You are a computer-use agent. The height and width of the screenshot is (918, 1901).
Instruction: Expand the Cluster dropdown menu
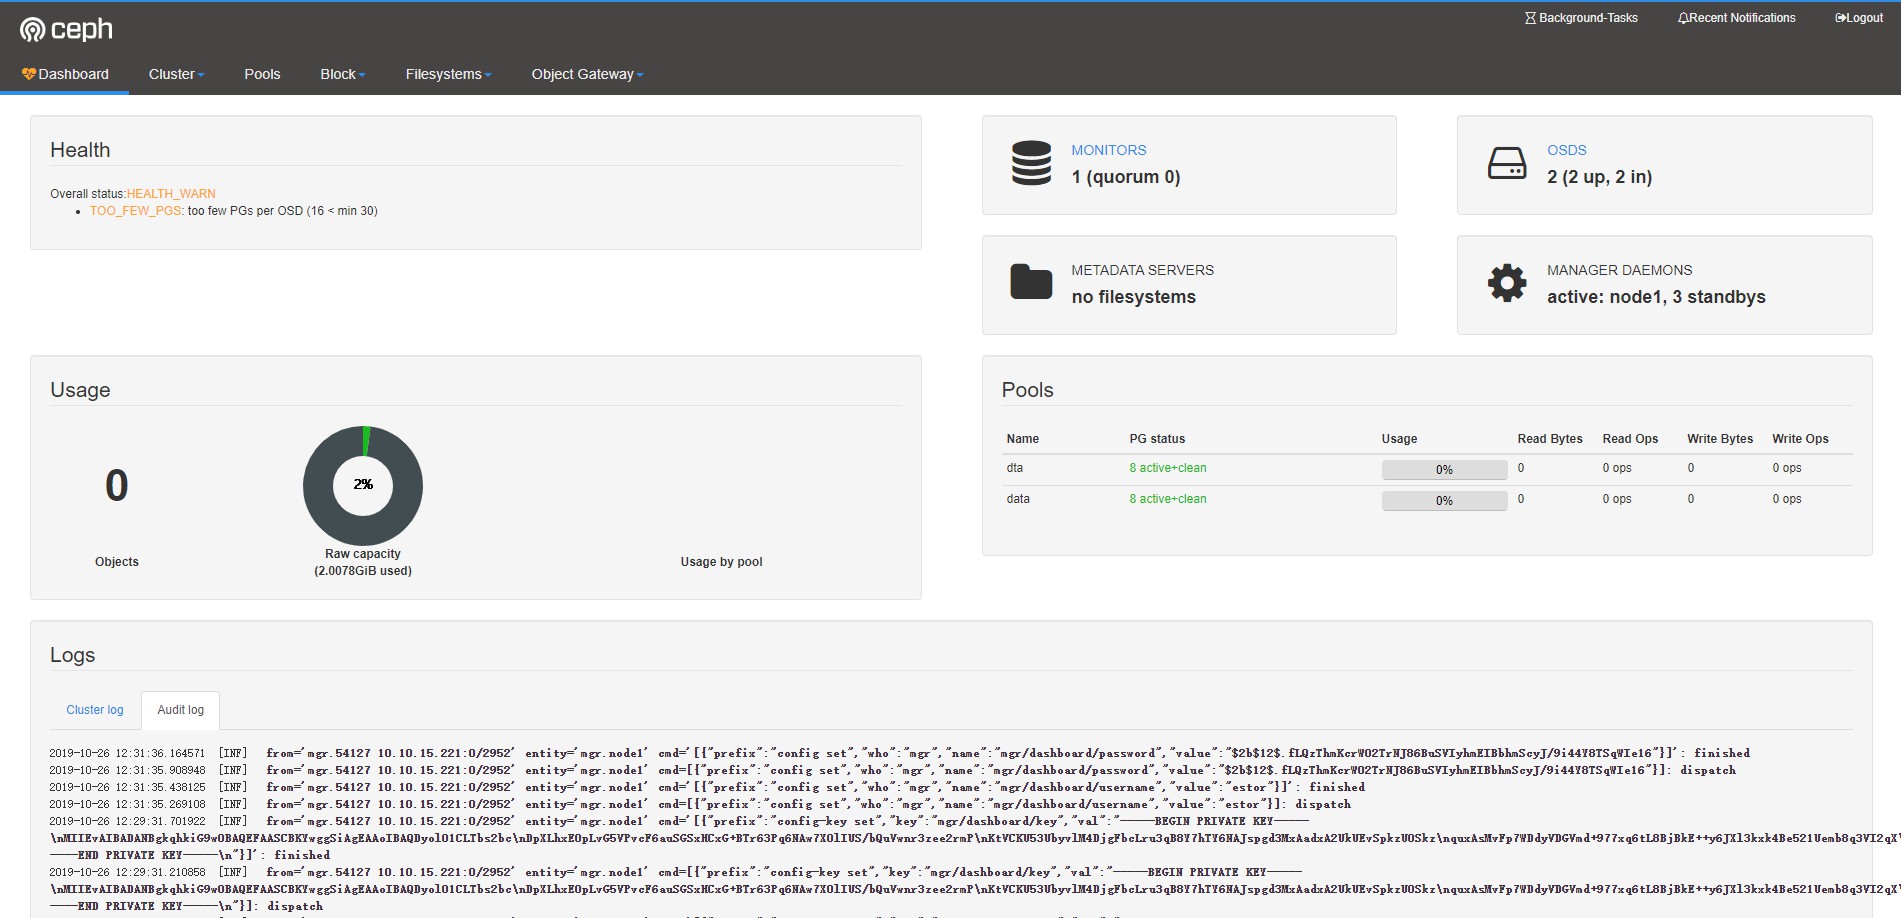(176, 74)
